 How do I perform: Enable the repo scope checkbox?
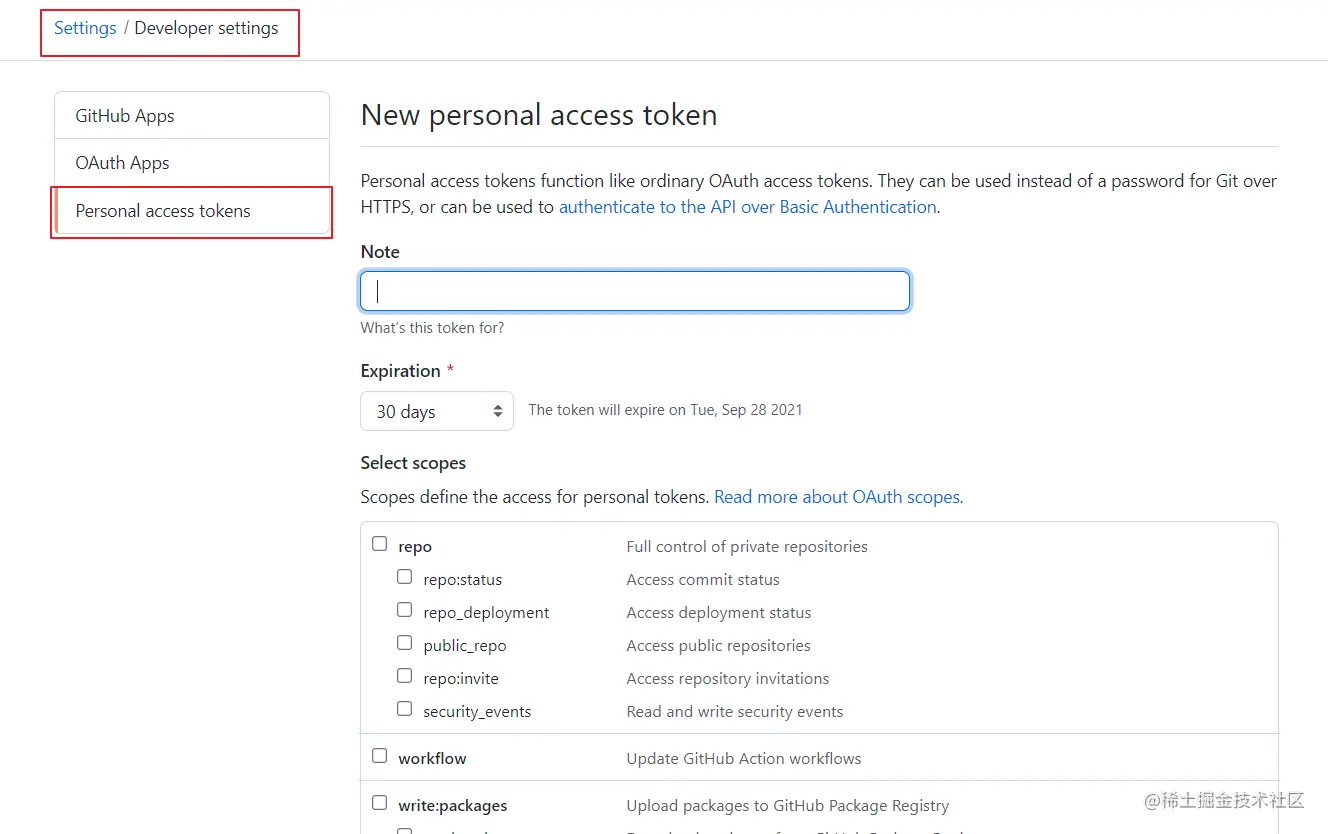(x=380, y=544)
